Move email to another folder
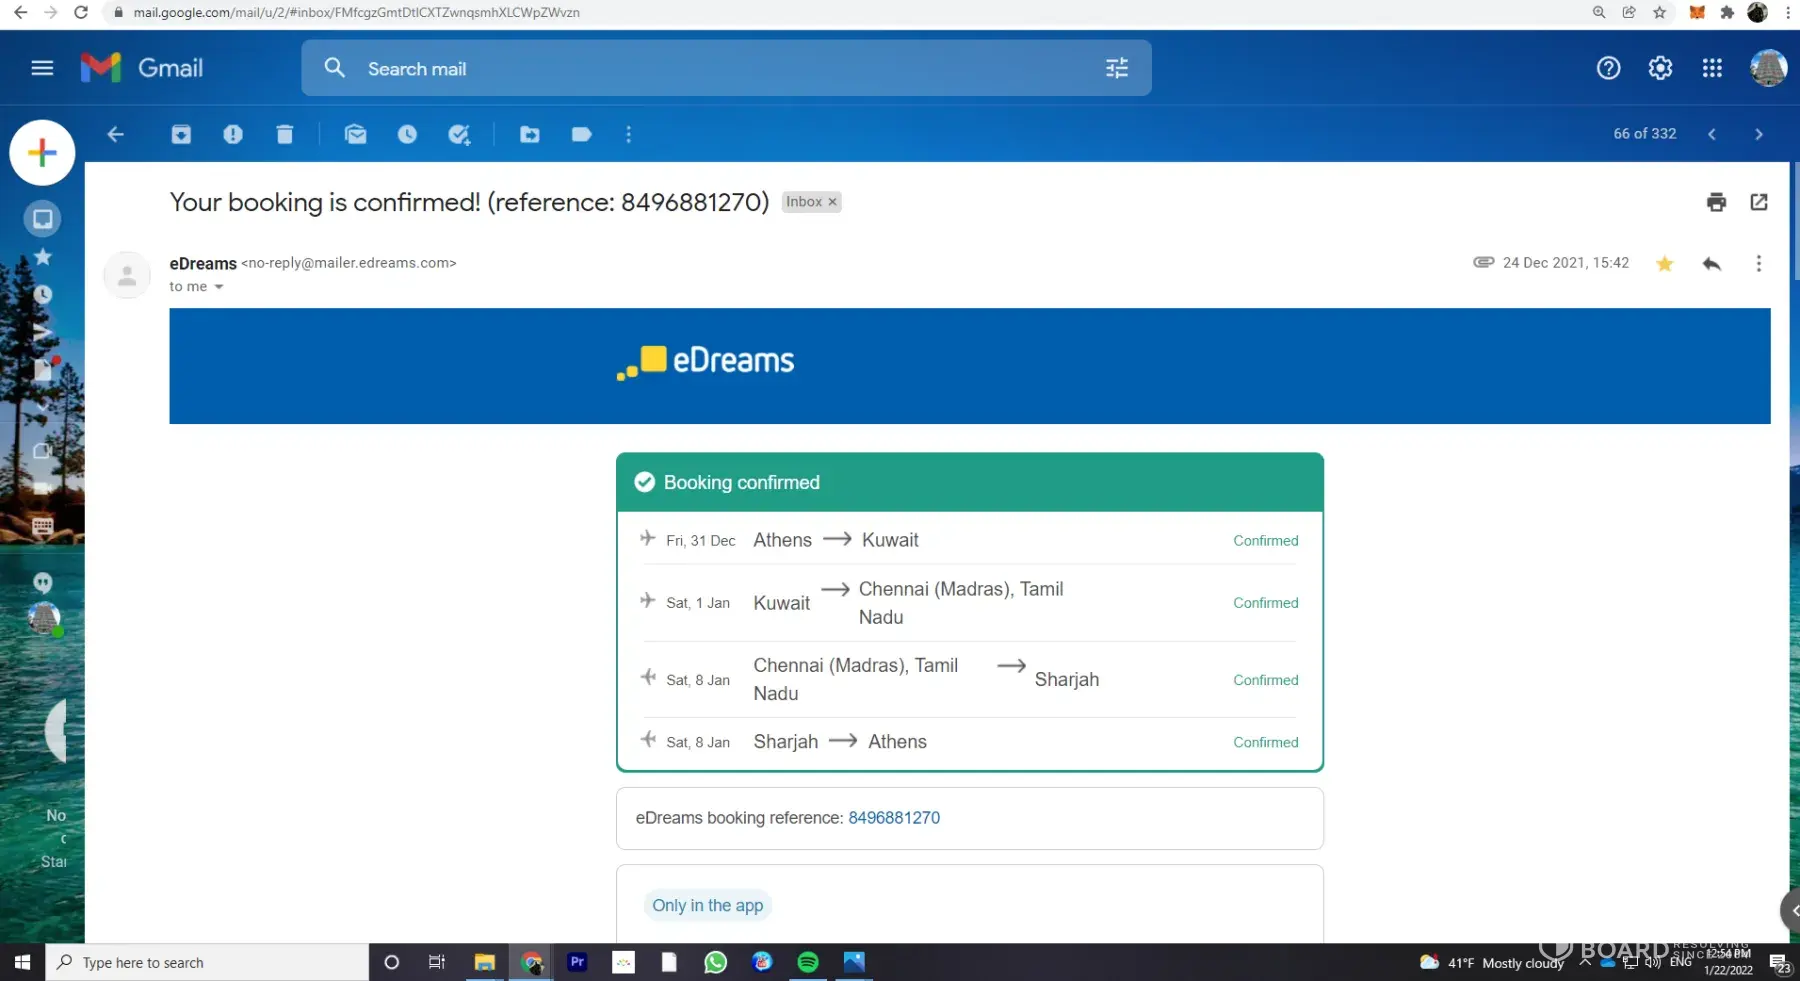1800x981 pixels. [530, 134]
